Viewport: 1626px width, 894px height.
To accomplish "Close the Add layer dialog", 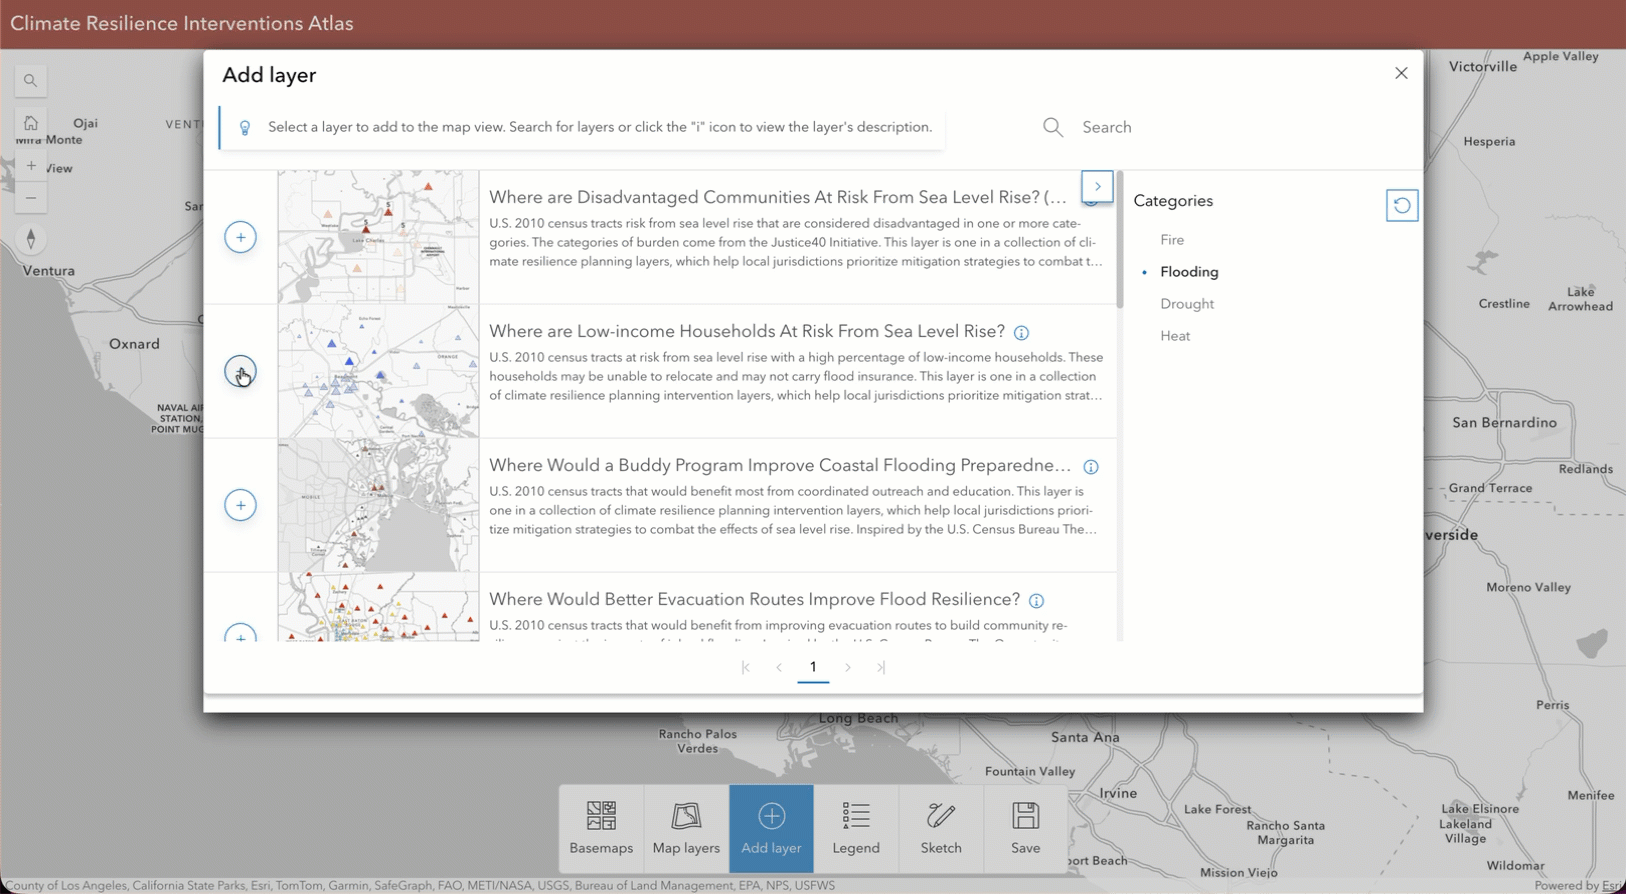I will [1401, 73].
